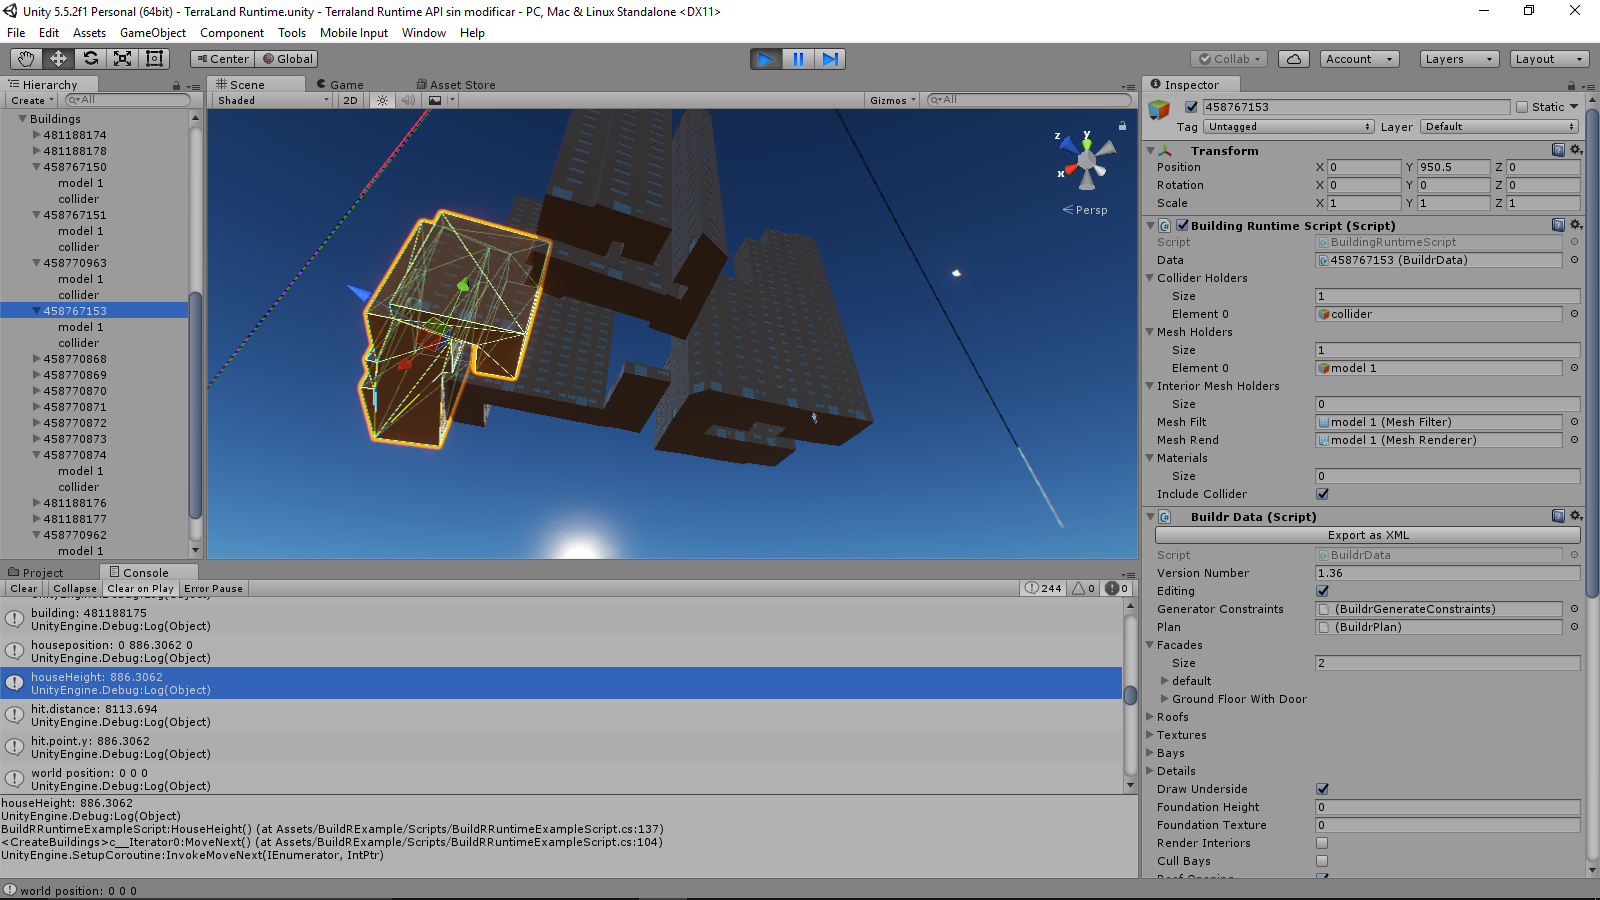Open the Layers dropdown
This screenshot has height=900, width=1600.
[1459, 59]
